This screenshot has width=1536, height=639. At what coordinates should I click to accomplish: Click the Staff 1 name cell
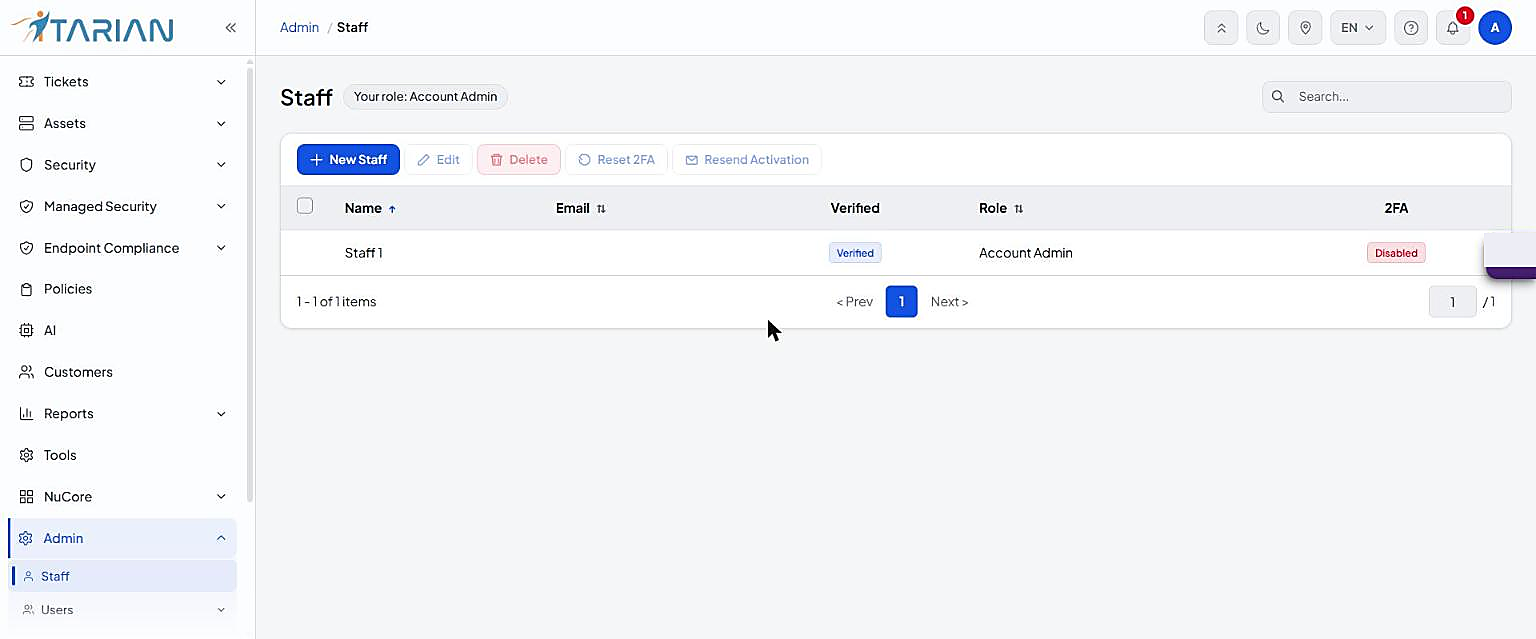pos(364,253)
